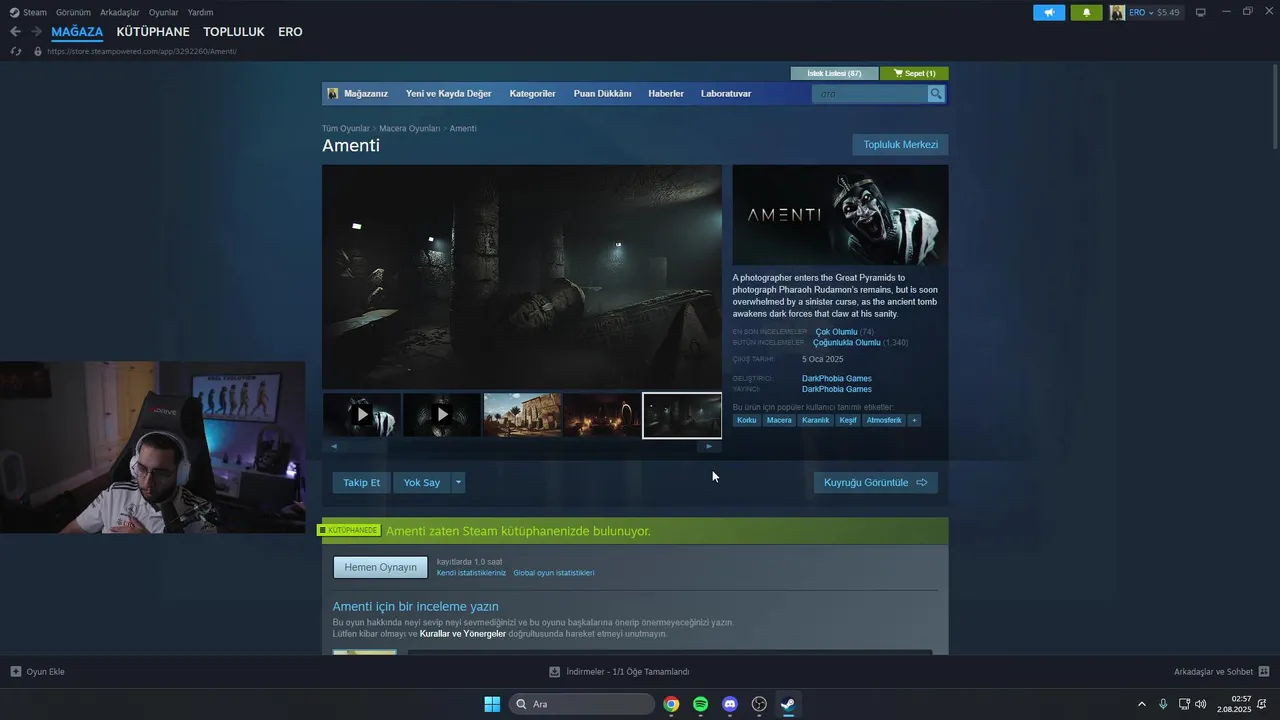This screenshot has height=720, width=1280.
Task: Select the Keşif tag
Action: coord(848,420)
